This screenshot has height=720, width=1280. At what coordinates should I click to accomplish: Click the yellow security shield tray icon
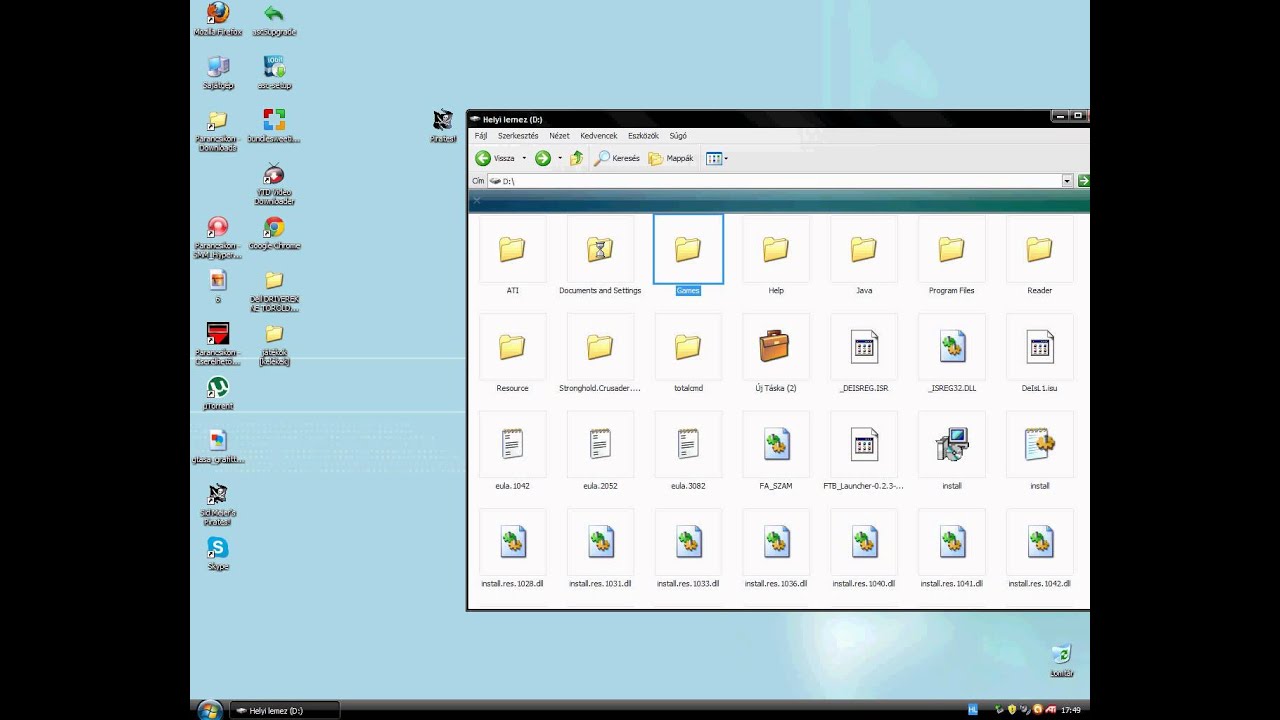[x=1012, y=710]
